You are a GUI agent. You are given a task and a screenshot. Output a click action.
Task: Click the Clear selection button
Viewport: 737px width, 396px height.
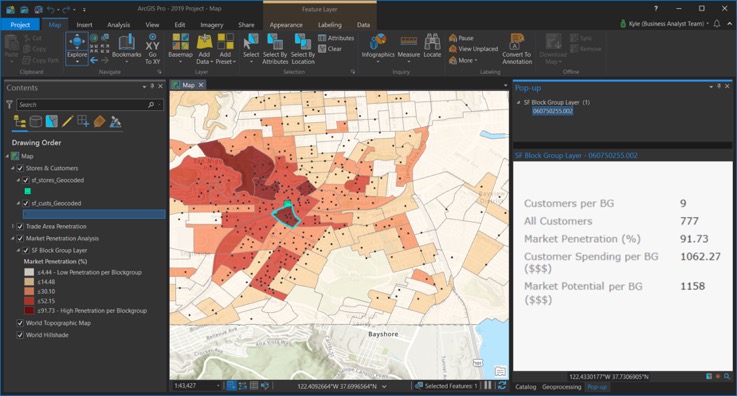click(x=330, y=49)
